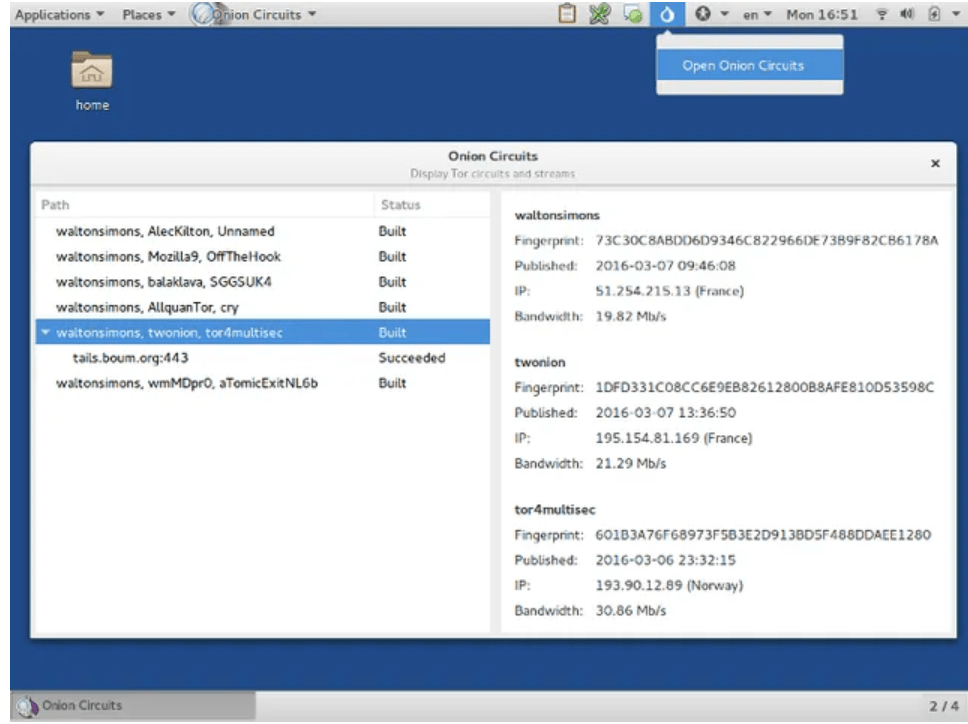Select circuit waltonsimons, balaklava, SGGSUK4

coord(262,282)
